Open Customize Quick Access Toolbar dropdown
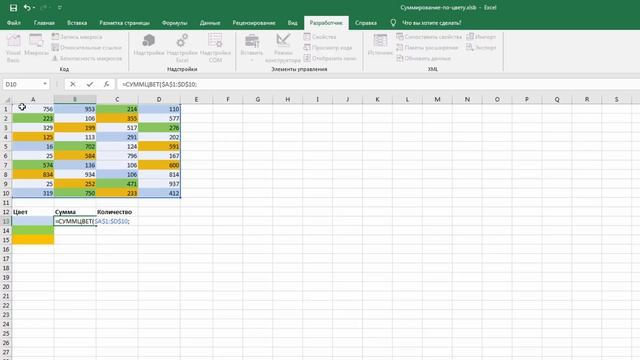The width and height of the screenshot is (640, 360). (x=60, y=8)
